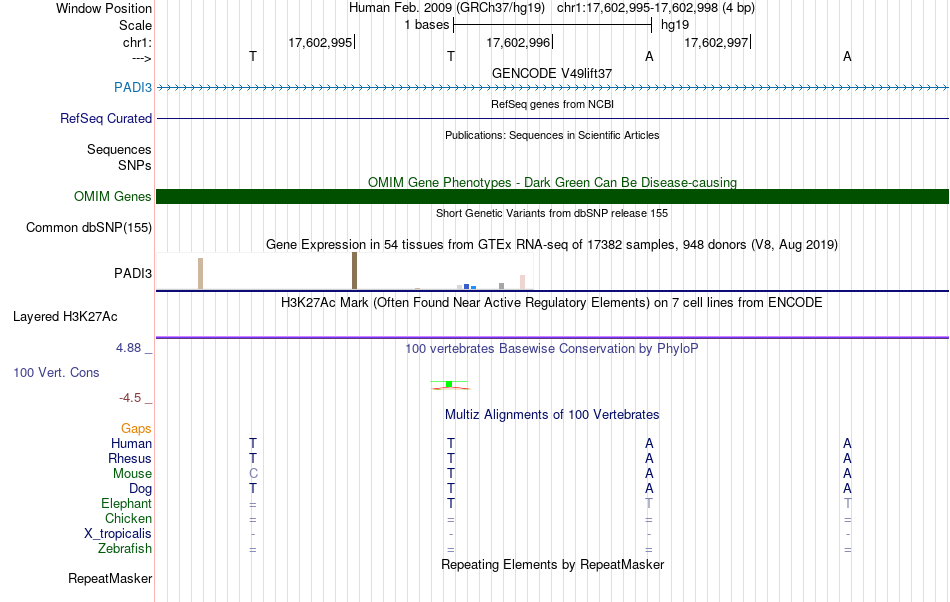Click the Multiz Alignments of 100 Vertebrates title
Screen dimensions: 950x602
click(552, 415)
